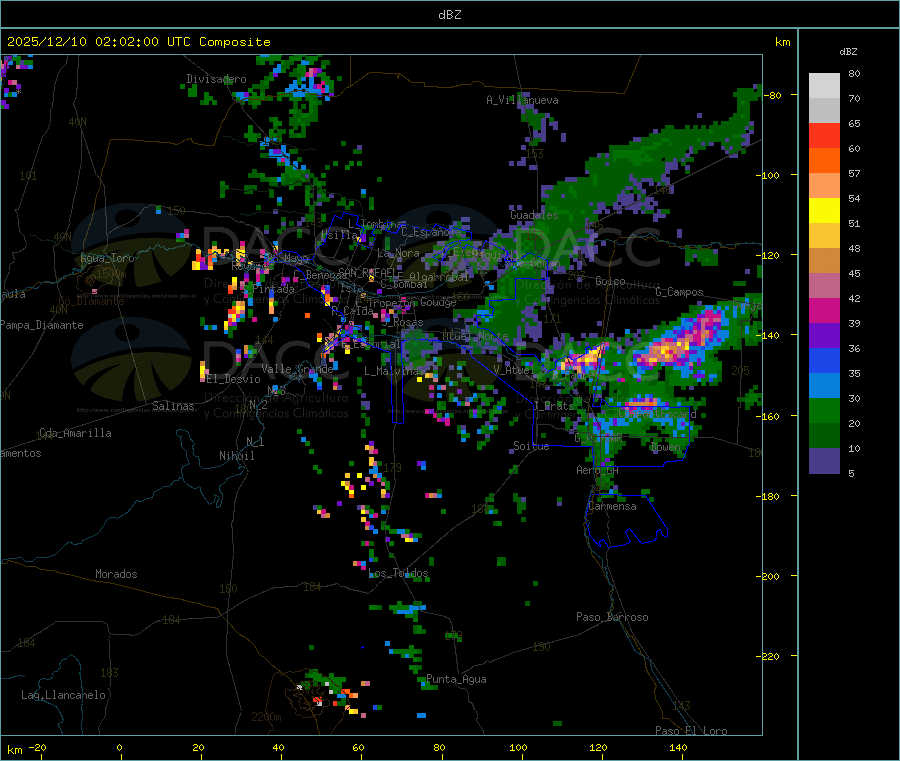Click the 'L_Malvinas' map label
Viewport: 900px width, 761px height.
click(x=394, y=371)
